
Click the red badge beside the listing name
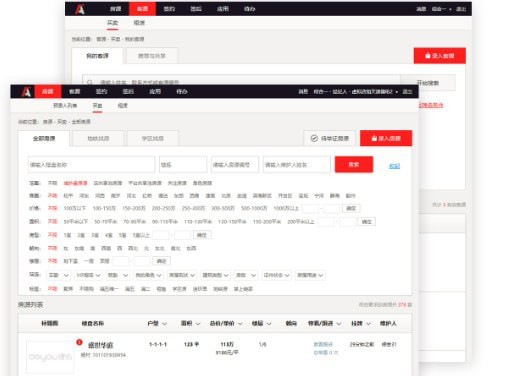79,342
